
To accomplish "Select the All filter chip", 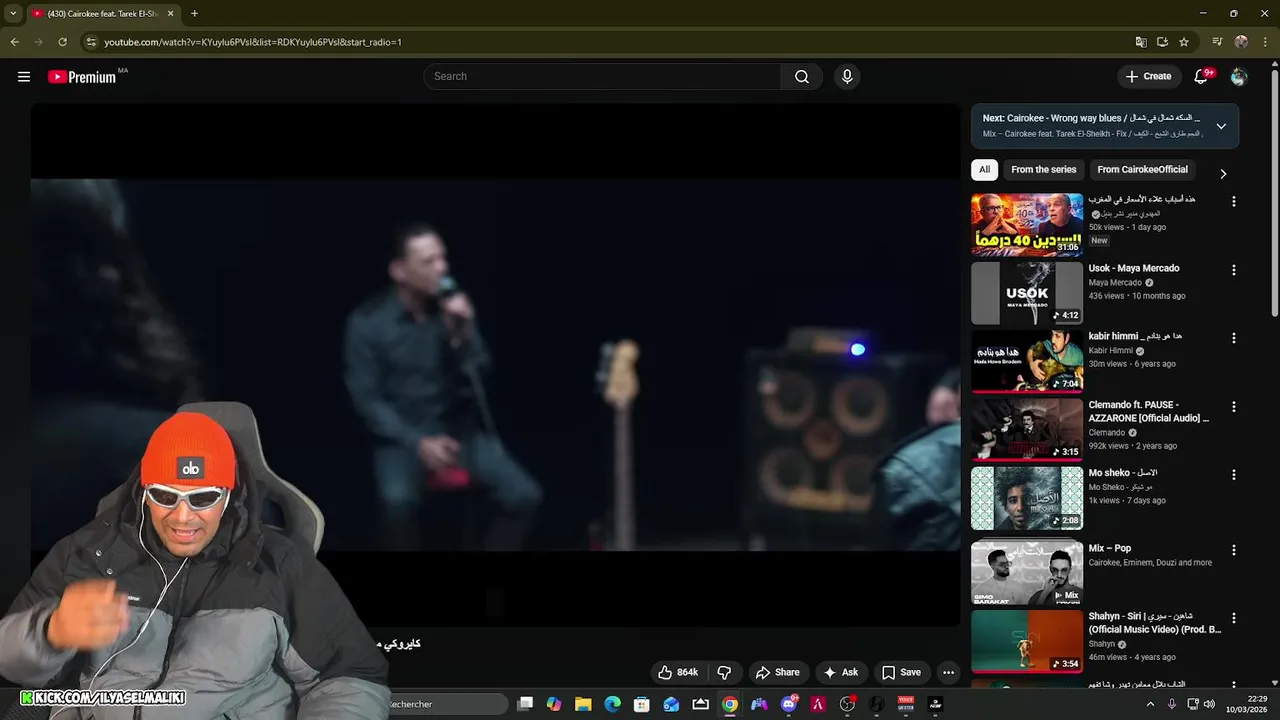I will point(984,170).
